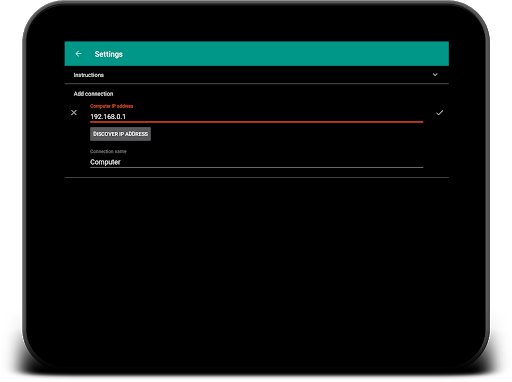Click the Add connection heading

click(93, 94)
